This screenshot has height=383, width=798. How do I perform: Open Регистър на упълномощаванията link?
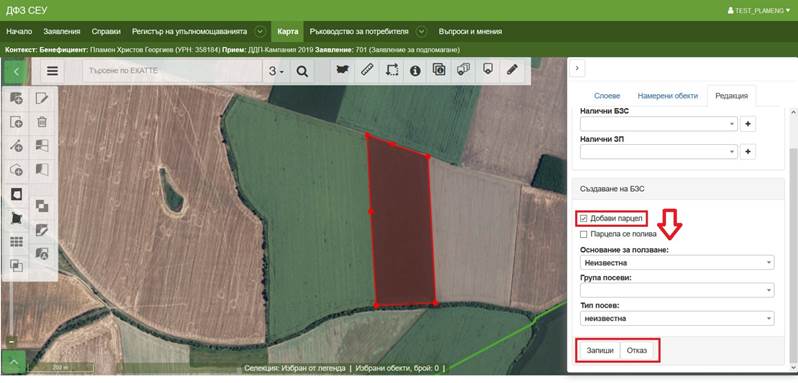click(189, 32)
